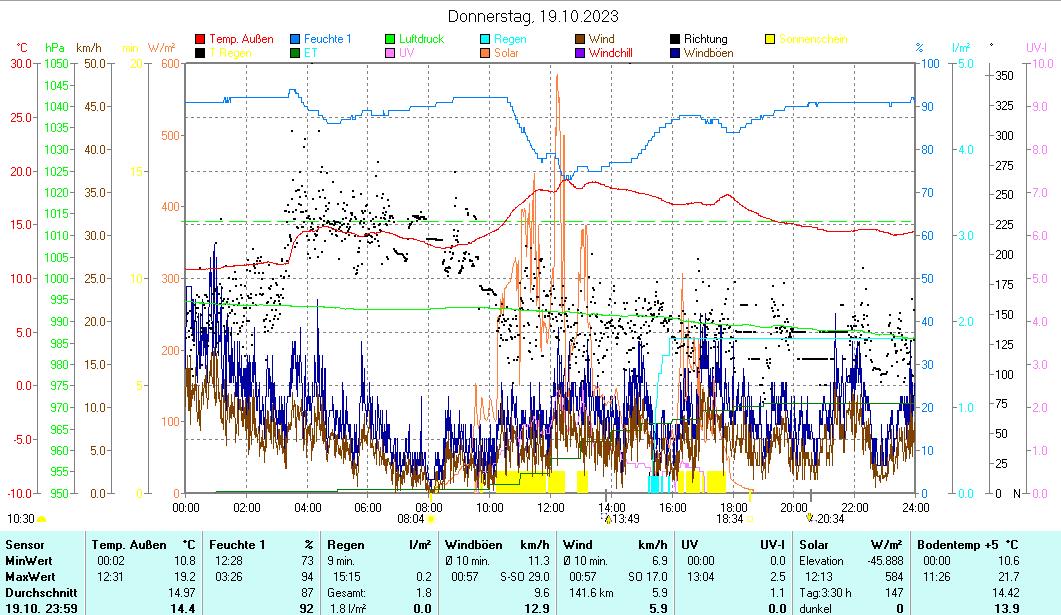Click the red Temp. Außen legend swatch
This screenshot has height=615, width=1061.
200,39
